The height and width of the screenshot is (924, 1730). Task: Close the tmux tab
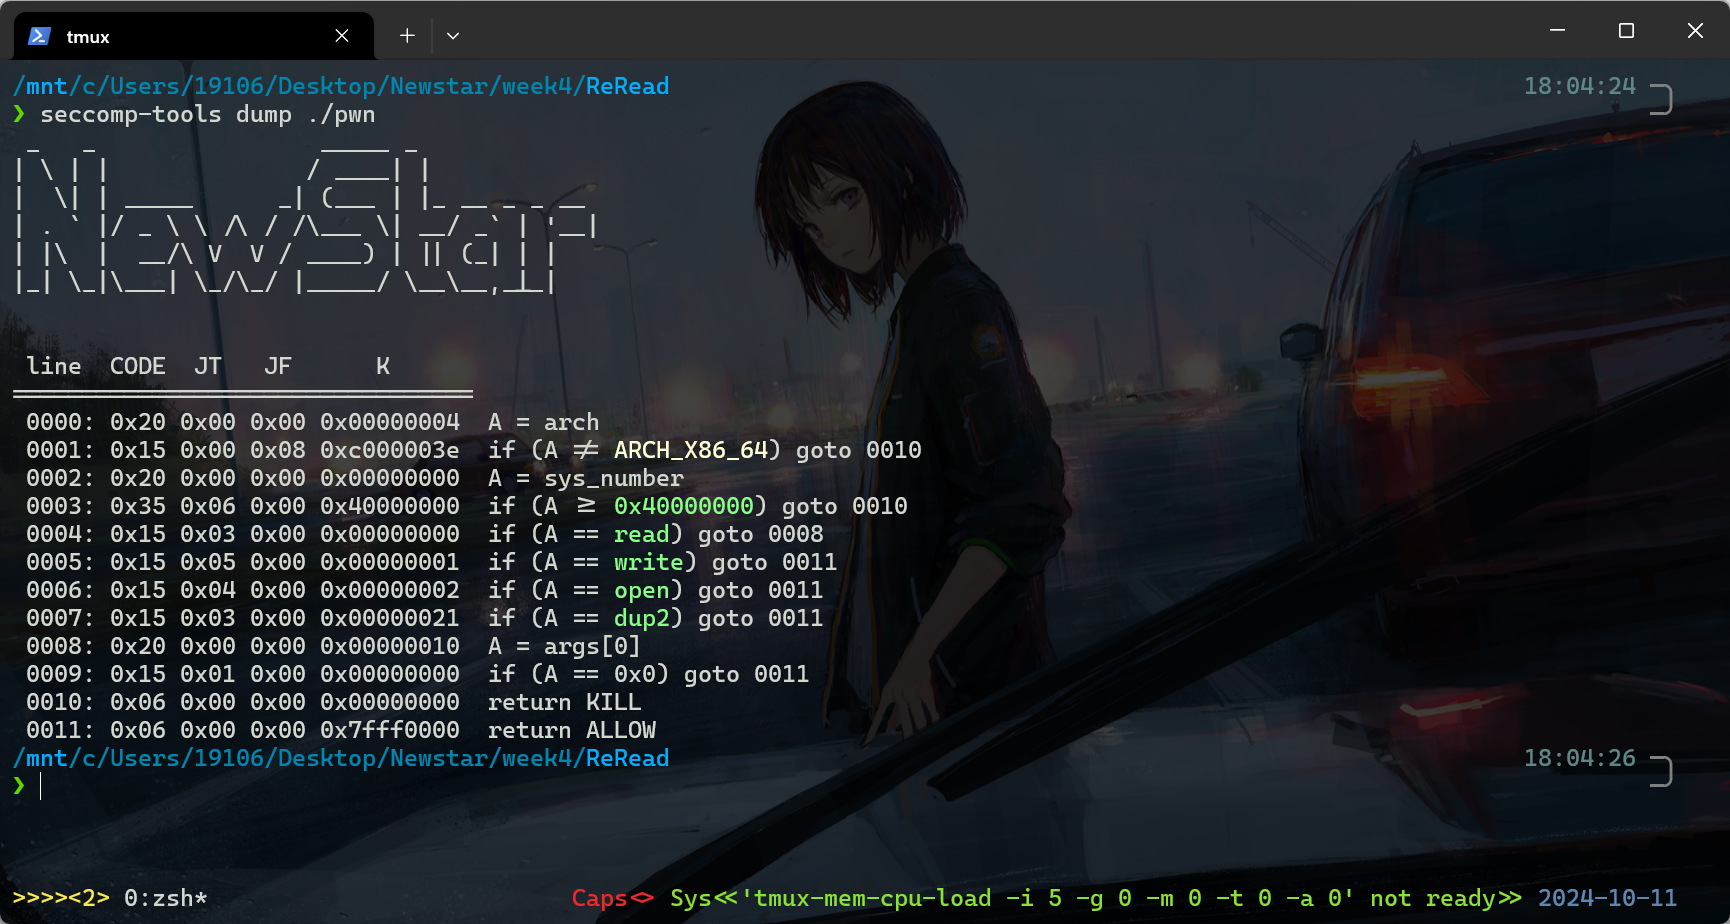[342, 36]
